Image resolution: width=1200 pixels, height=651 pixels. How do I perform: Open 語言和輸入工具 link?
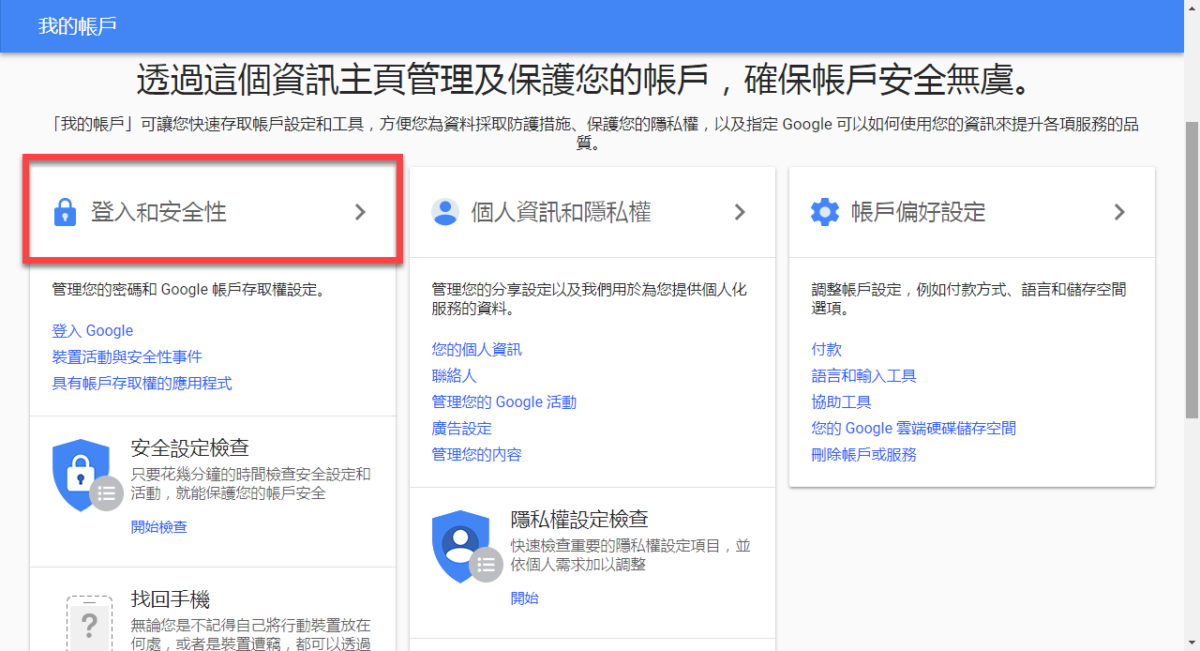click(864, 376)
